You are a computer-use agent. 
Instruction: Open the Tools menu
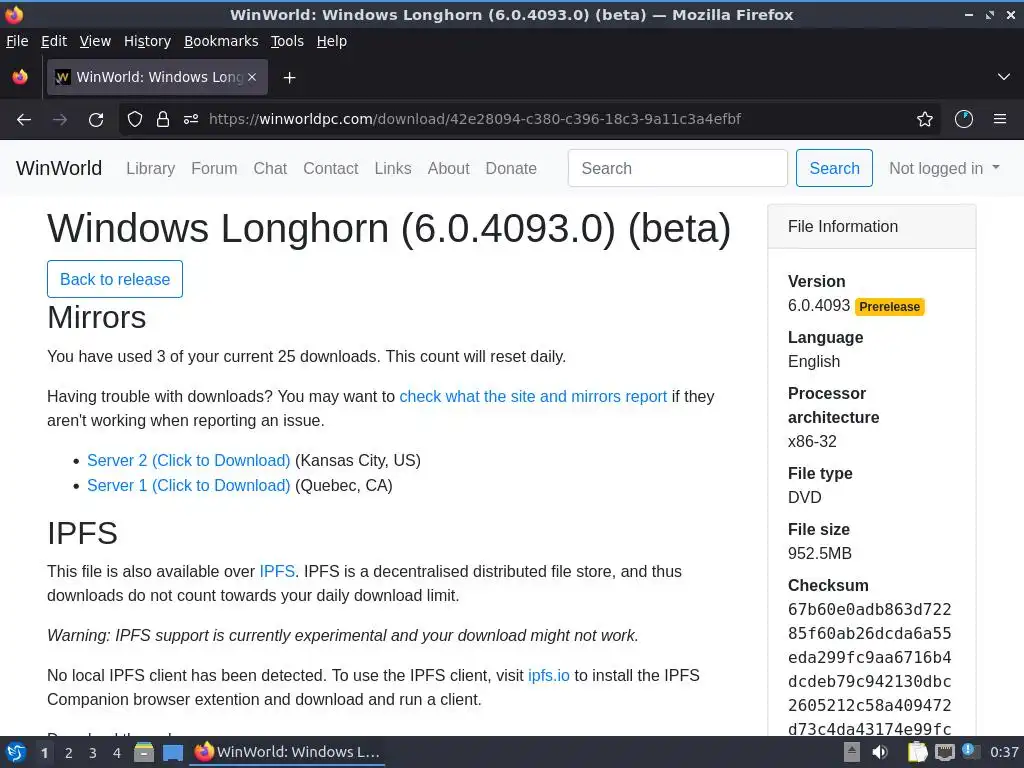(287, 41)
